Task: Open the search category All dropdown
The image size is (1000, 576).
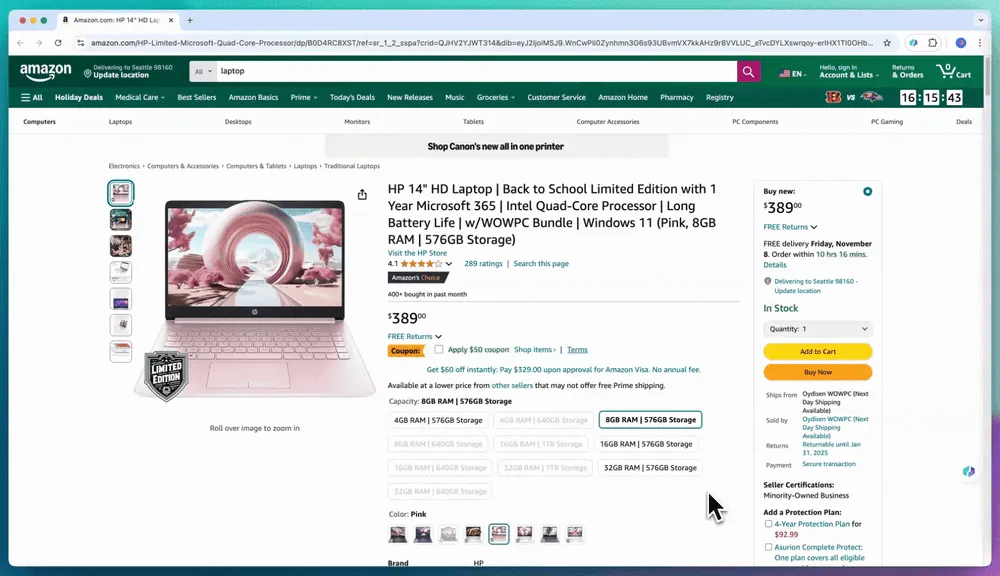Action: pos(203,71)
